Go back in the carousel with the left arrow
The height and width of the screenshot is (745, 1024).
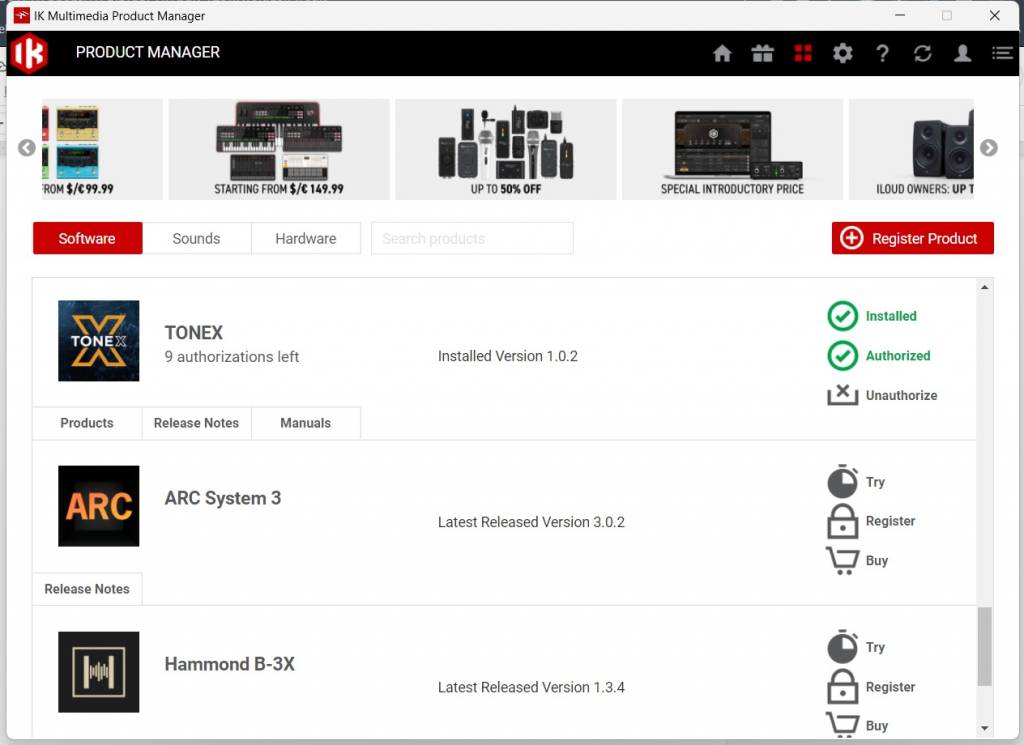pos(26,147)
